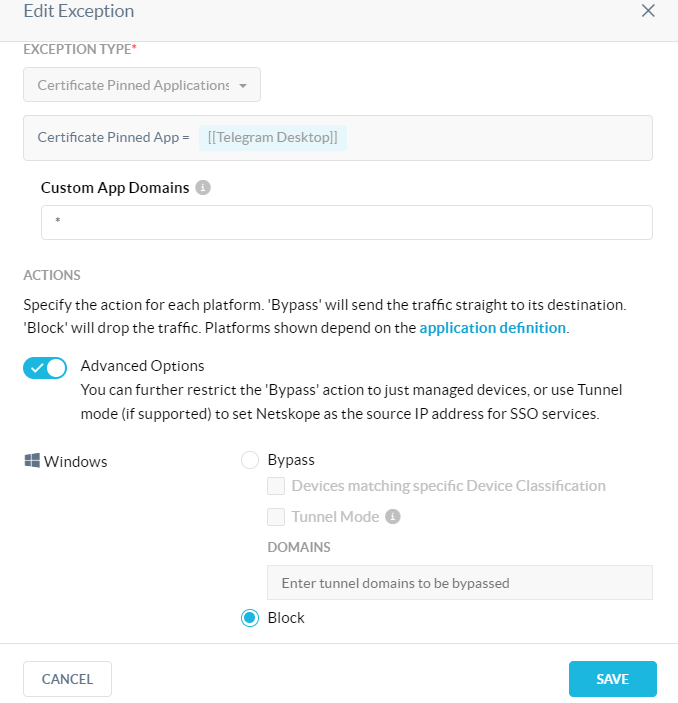Check Devices matching specific Device Classification

pos(276,486)
